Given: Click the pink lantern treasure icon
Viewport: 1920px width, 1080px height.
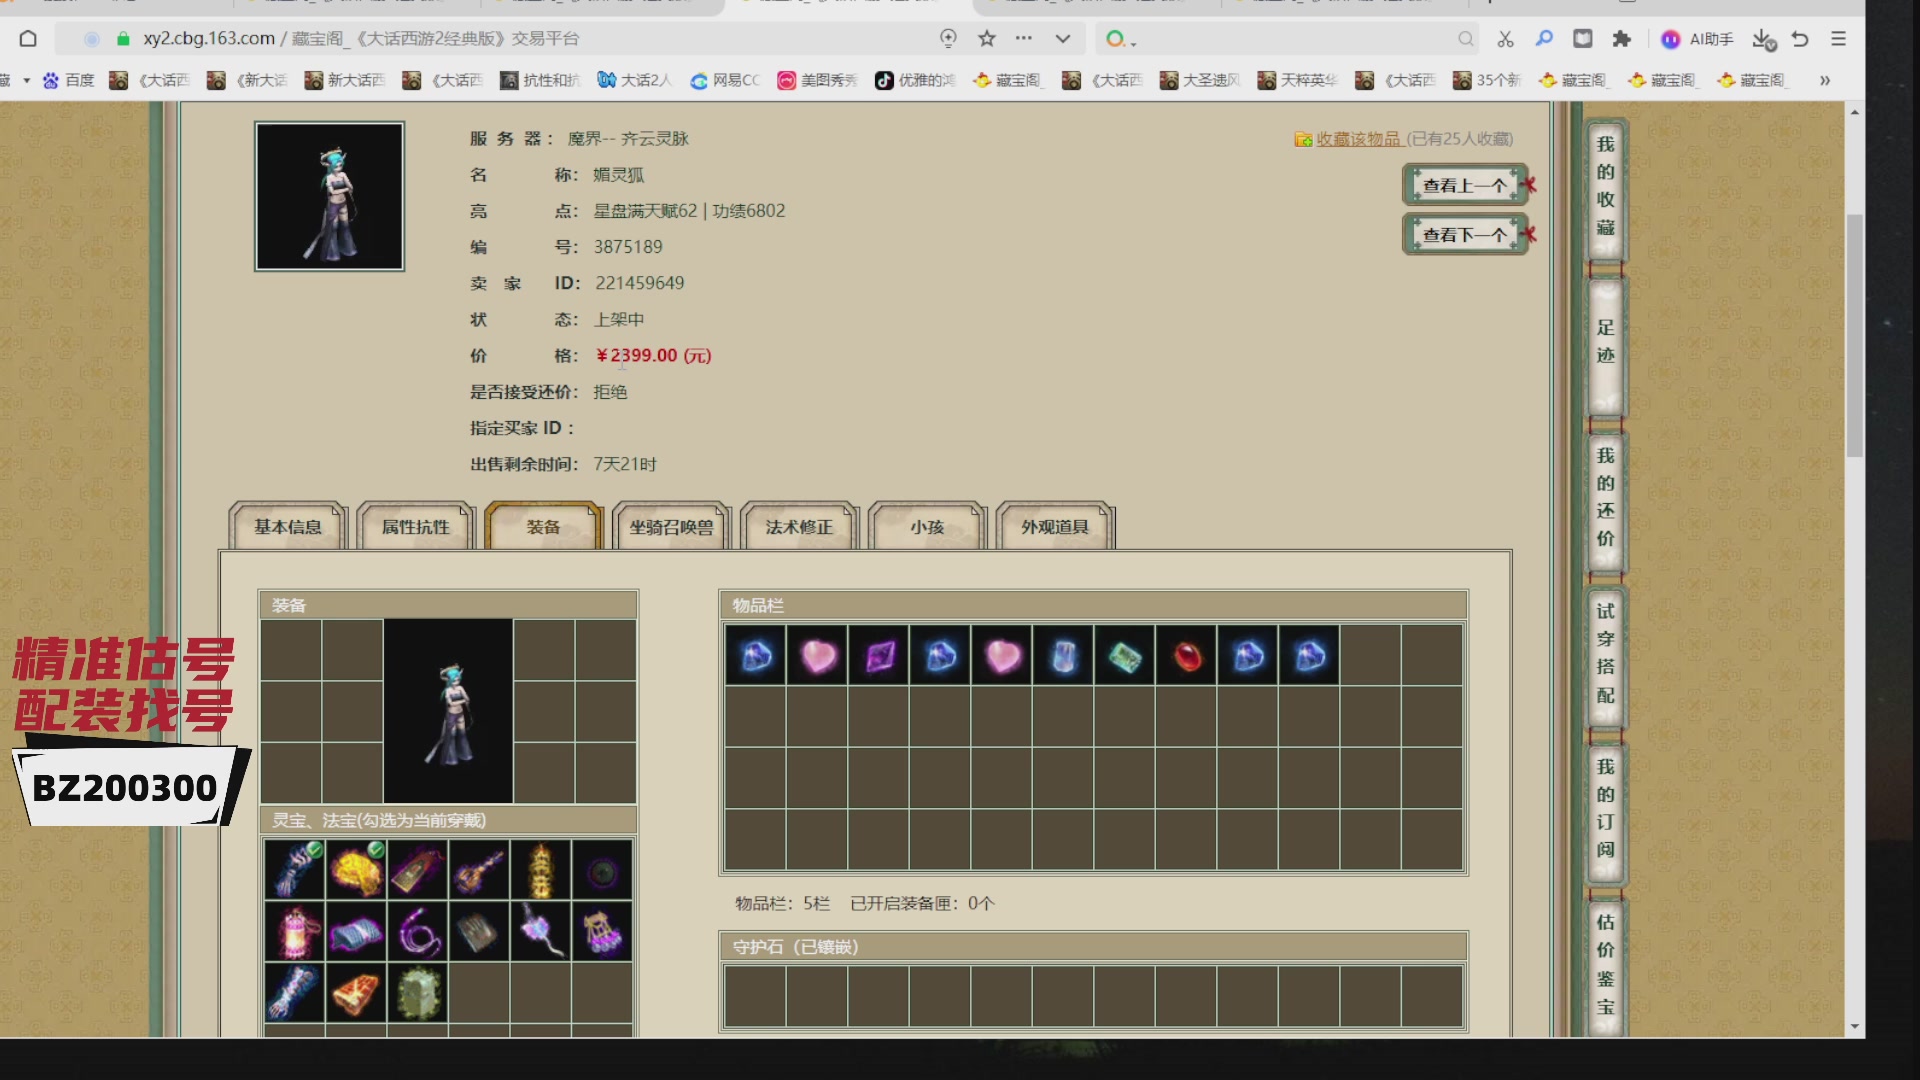Looking at the screenshot, I should pos(295,932).
